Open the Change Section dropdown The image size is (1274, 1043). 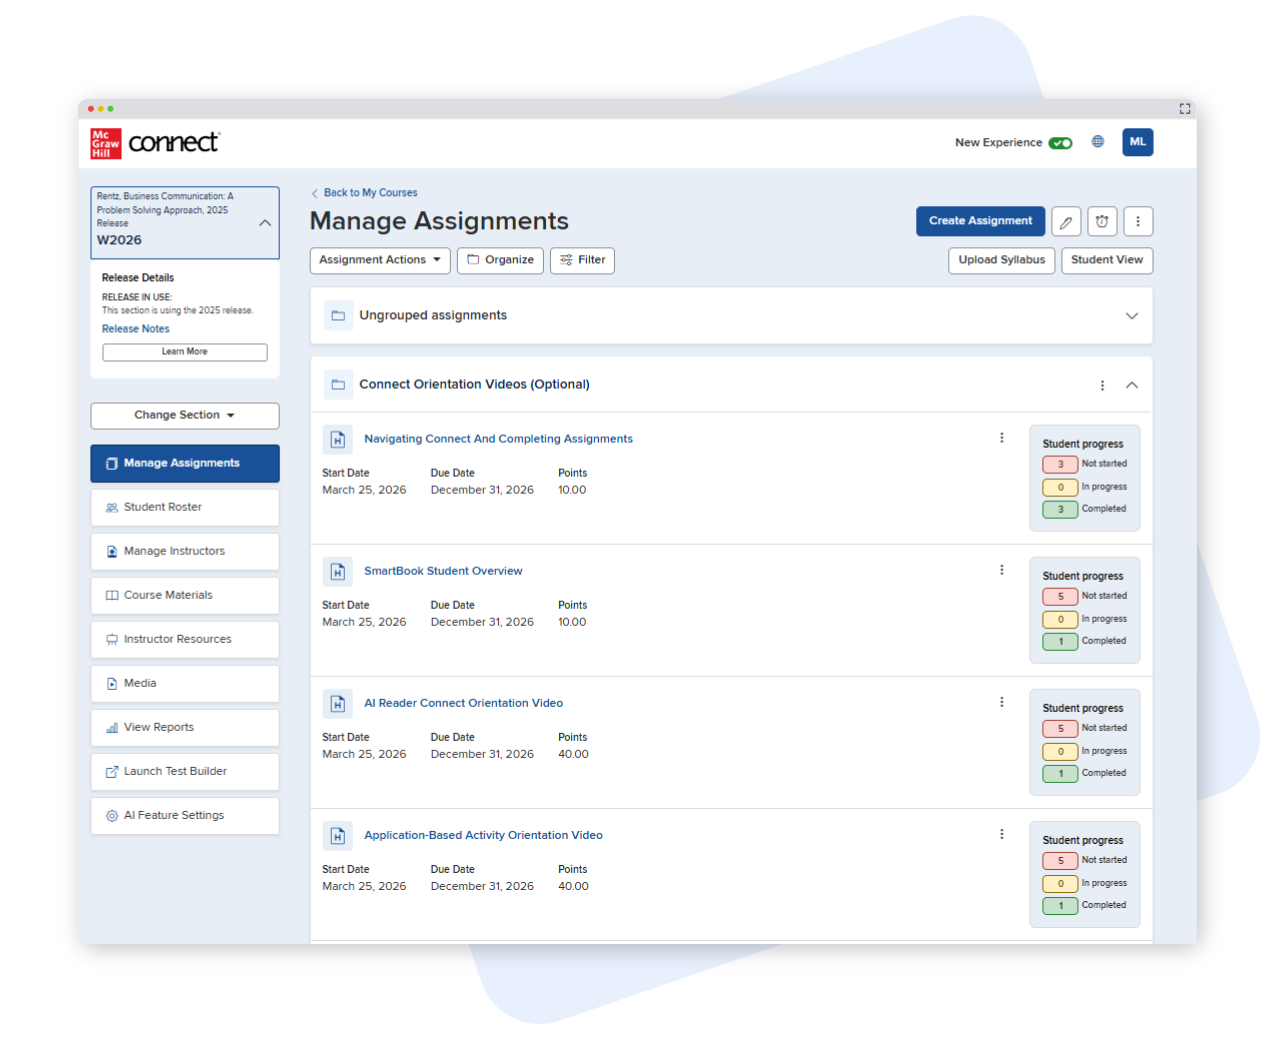tap(185, 415)
